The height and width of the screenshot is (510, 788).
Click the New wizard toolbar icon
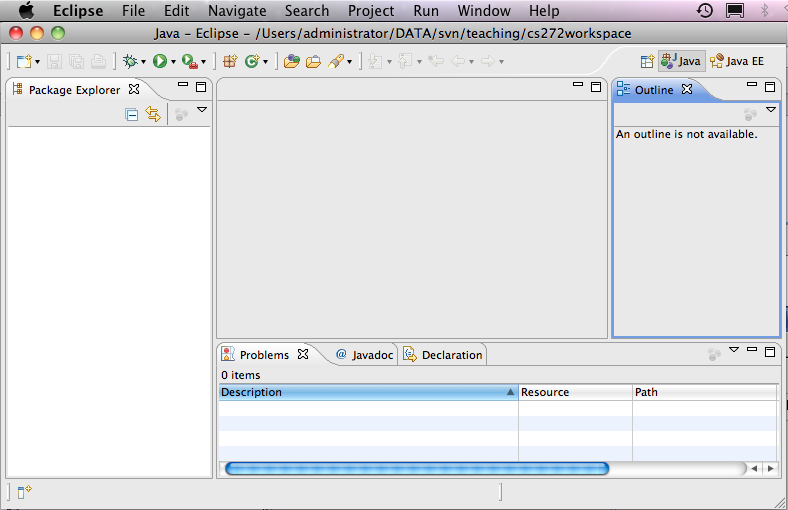pyautogui.click(x=24, y=61)
